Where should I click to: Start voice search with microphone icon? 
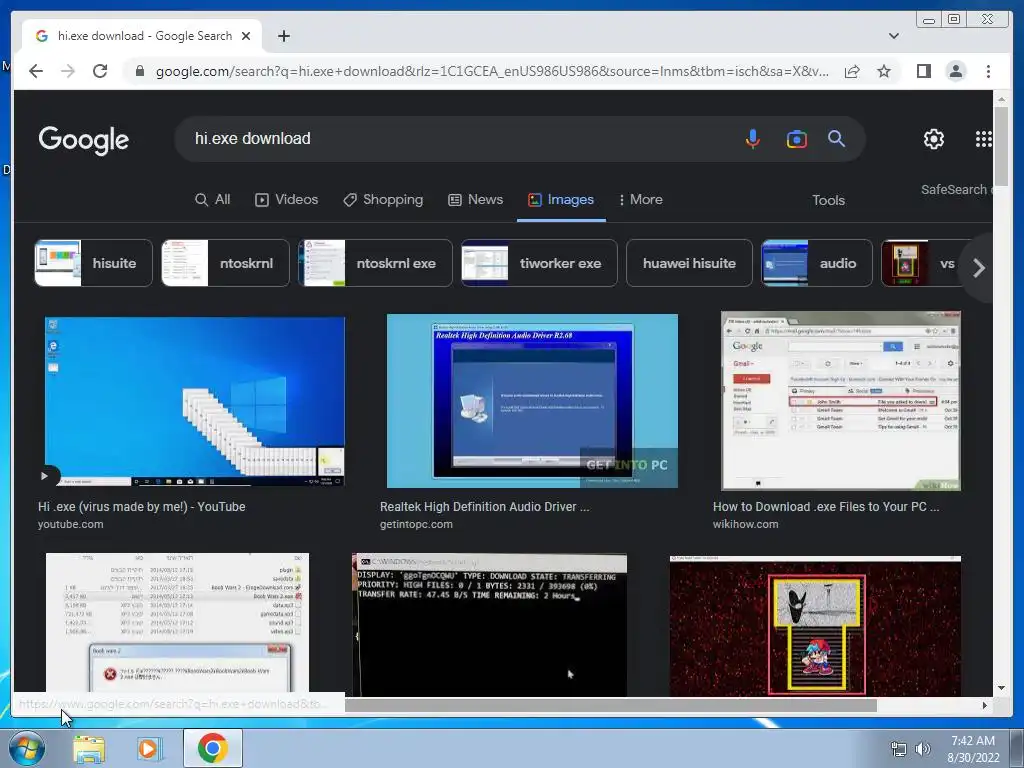coord(752,138)
